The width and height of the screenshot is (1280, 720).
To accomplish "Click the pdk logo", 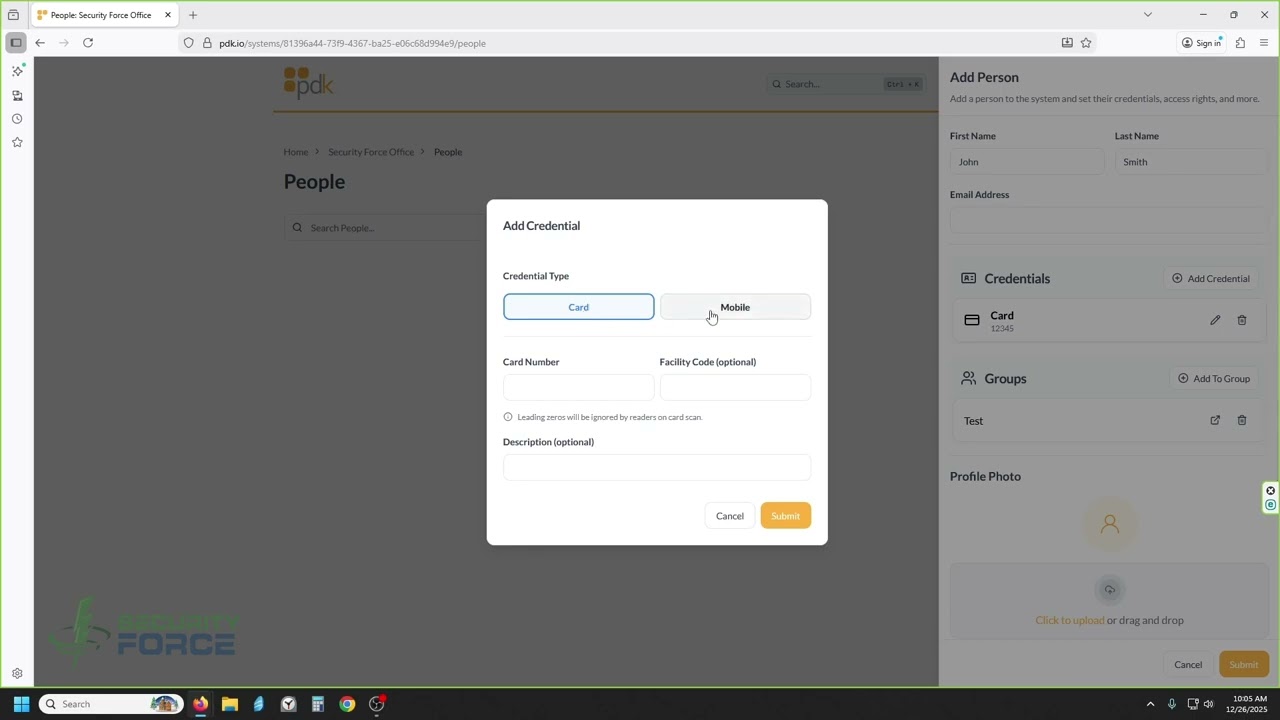I will point(308,83).
